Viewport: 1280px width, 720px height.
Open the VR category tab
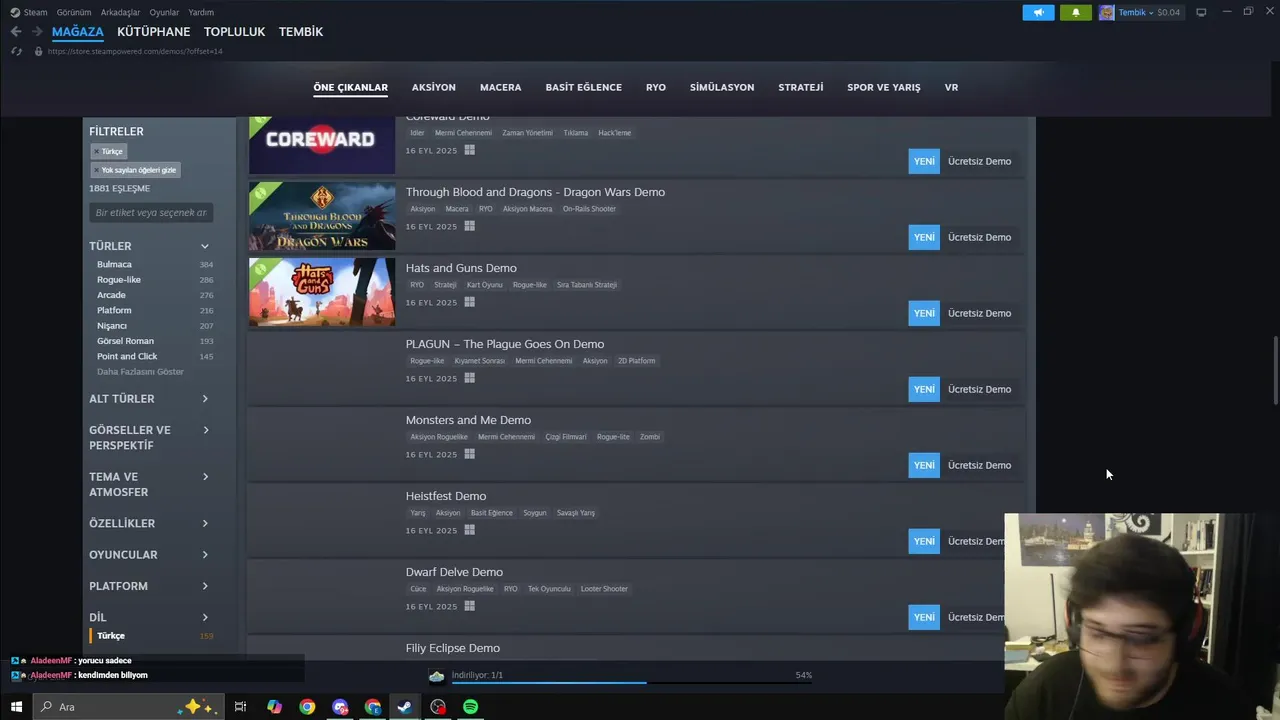[951, 87]
